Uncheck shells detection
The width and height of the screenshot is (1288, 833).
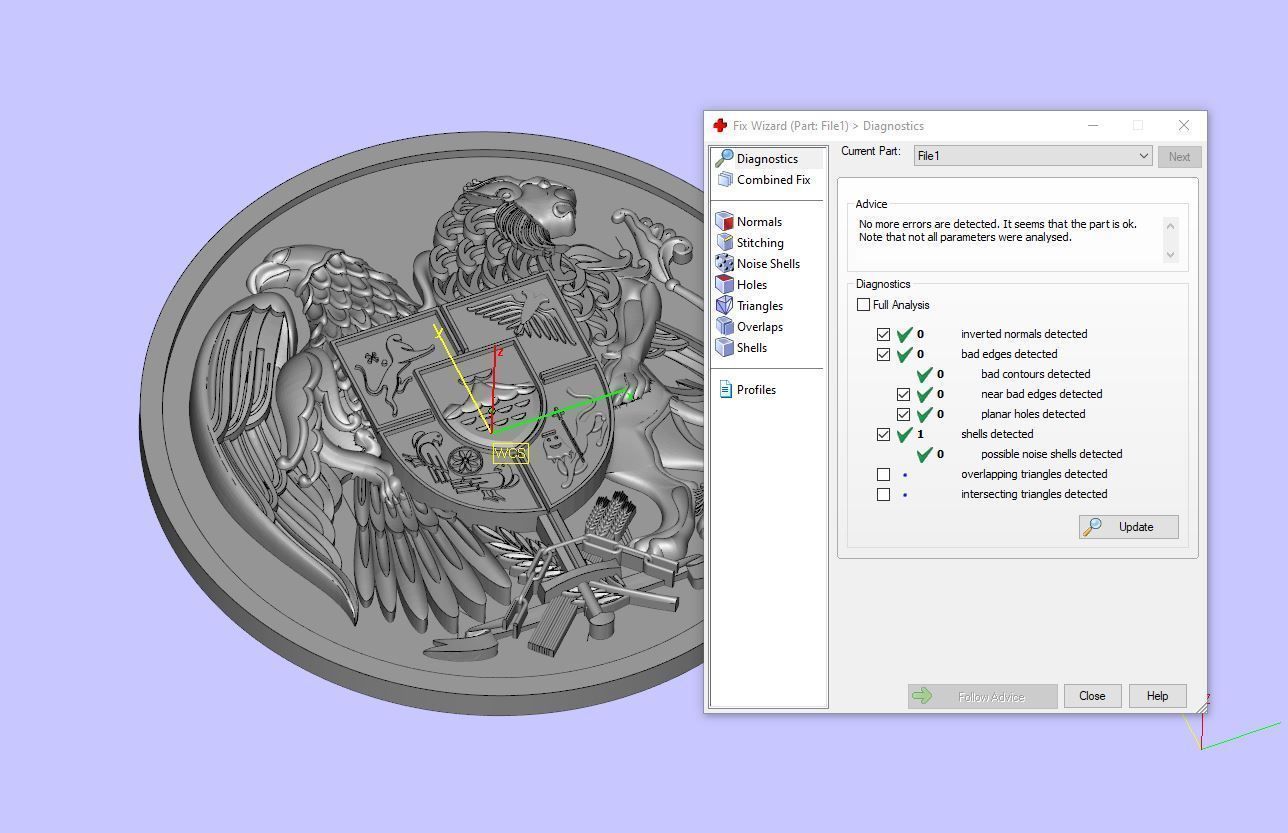pyautogui.click(x=883, y=434)
